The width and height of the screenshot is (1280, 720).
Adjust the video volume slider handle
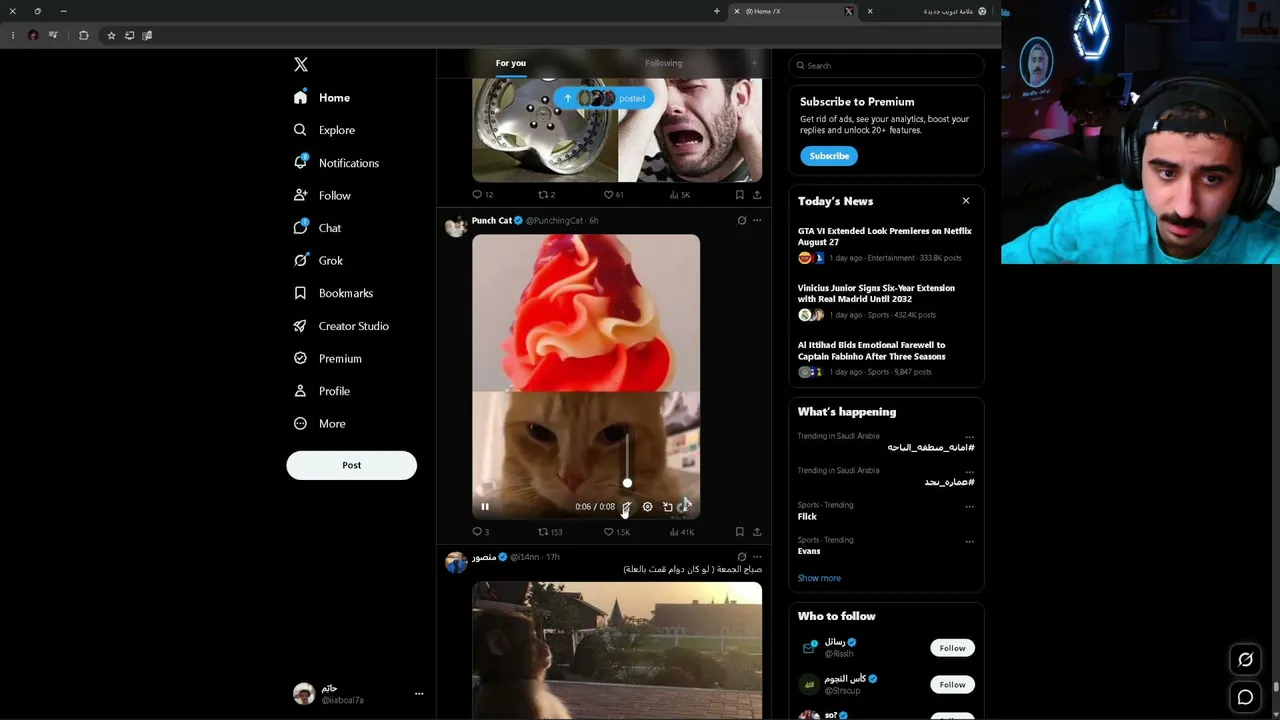point(627,483)
